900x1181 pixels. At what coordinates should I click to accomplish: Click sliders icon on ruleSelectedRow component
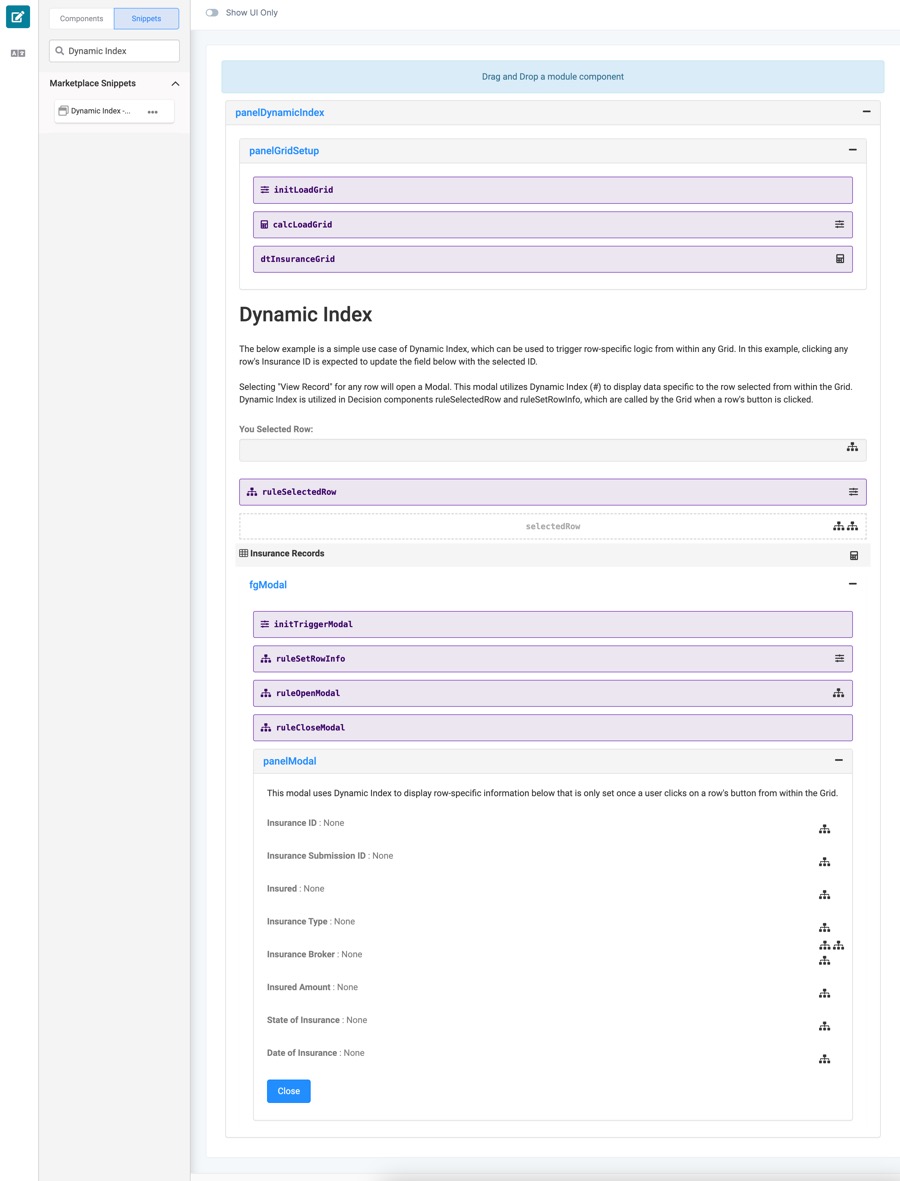pos(853,492)
